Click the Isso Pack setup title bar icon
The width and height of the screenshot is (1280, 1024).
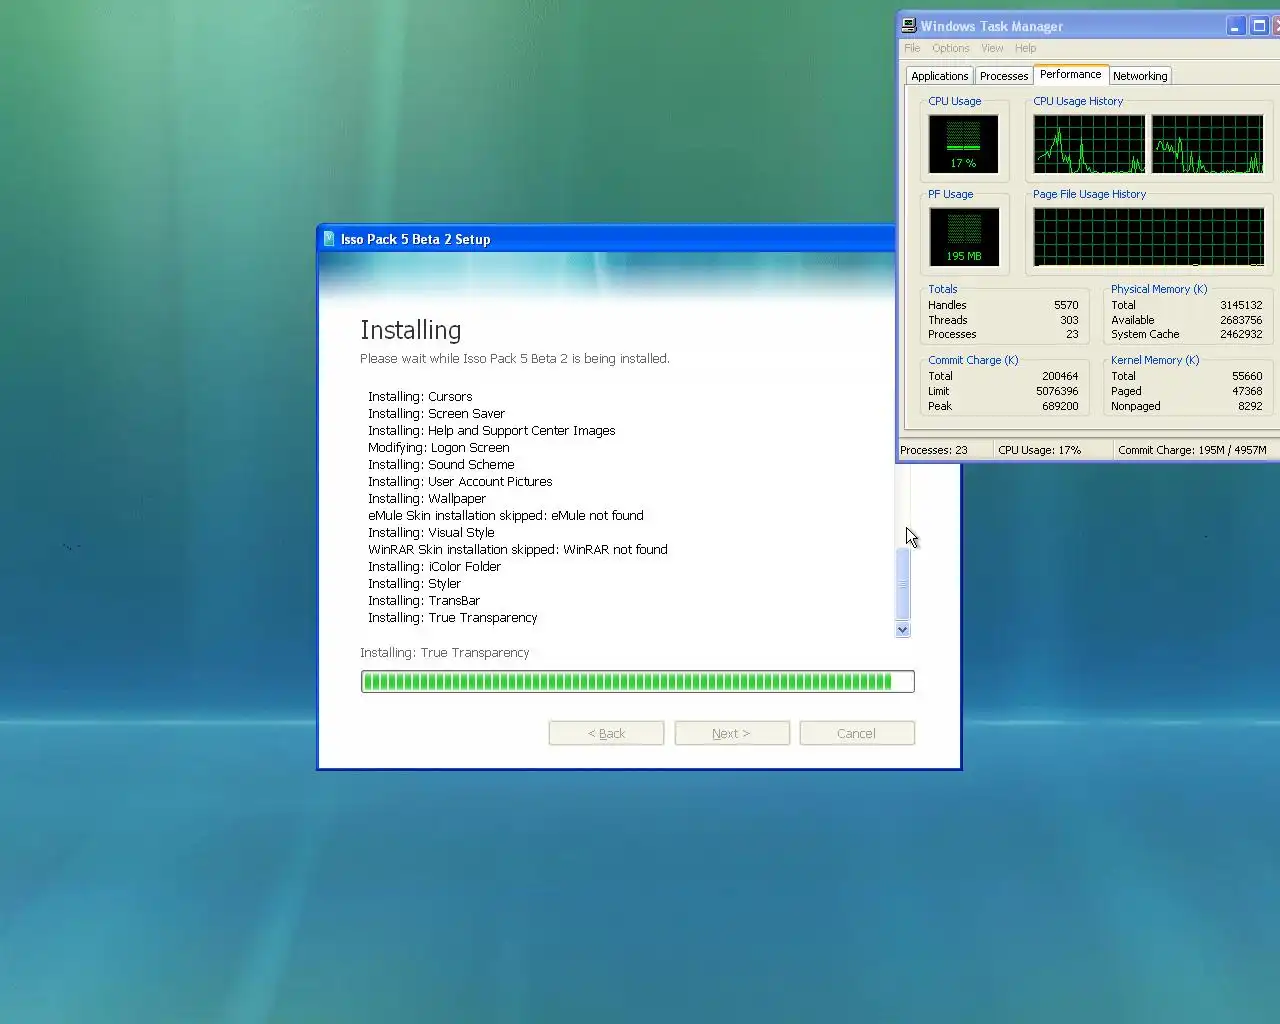(329, 239)
